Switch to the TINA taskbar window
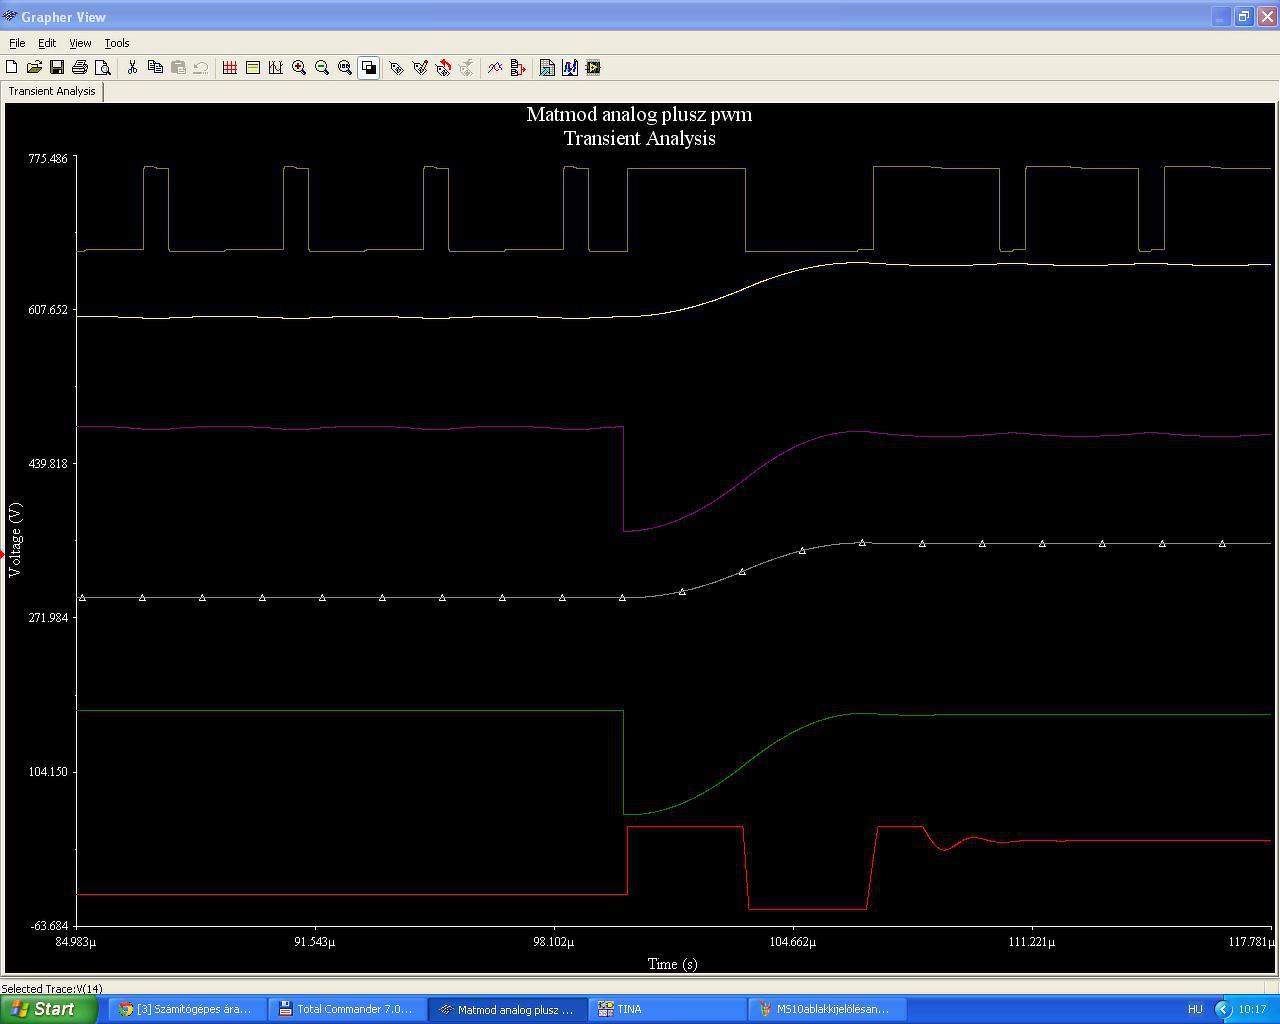 coord(667,1009)
